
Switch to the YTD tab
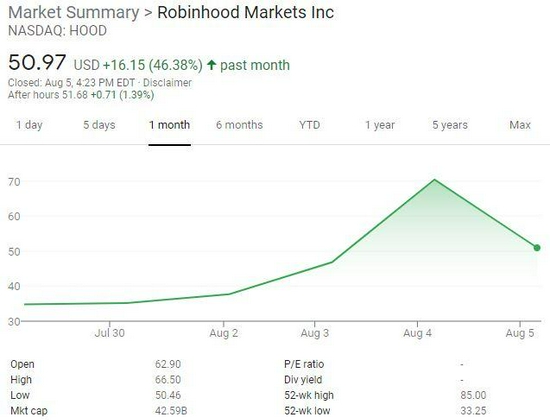309,125
